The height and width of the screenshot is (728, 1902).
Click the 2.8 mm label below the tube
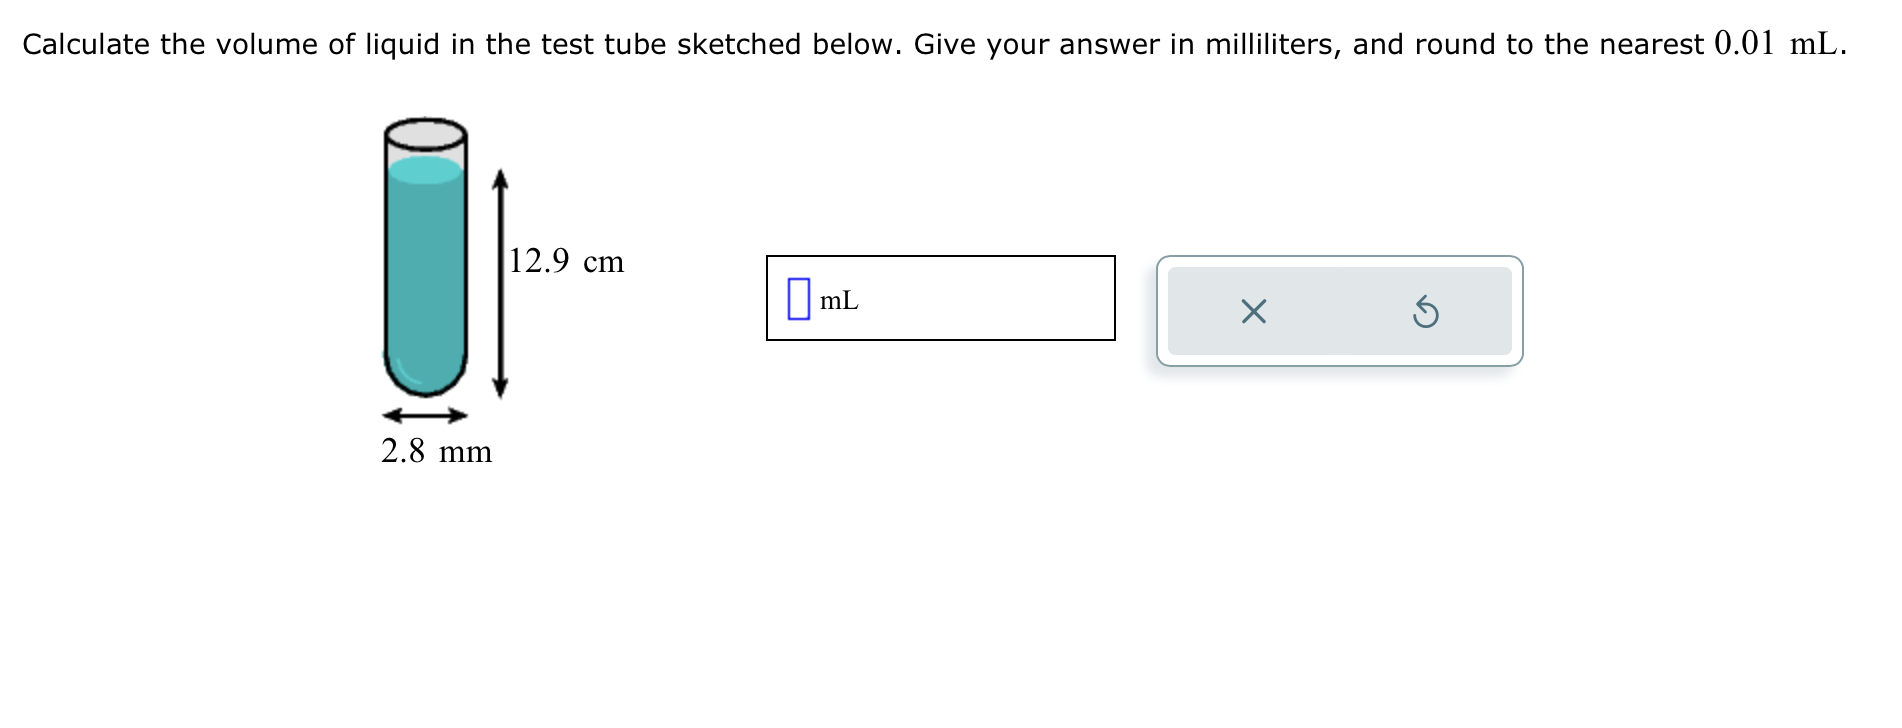[436, 451]
